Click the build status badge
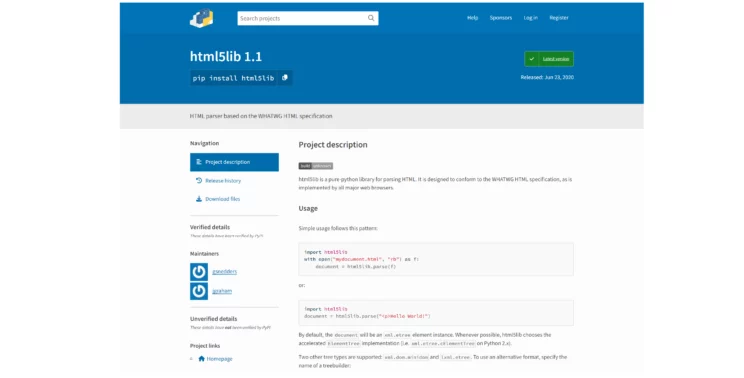The image size is (744, 378). coord(316,166)
